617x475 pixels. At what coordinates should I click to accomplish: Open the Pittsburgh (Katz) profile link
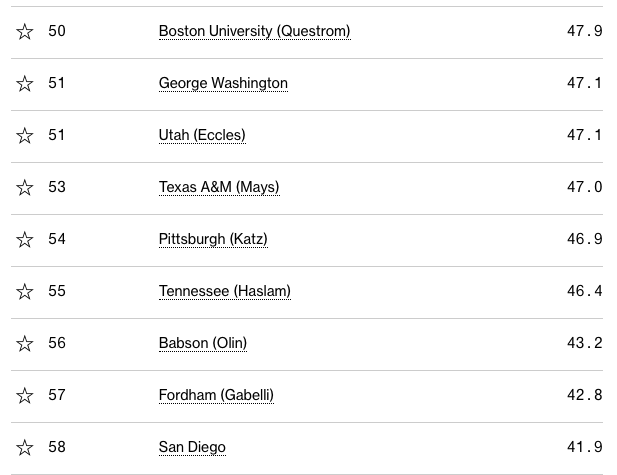(x=213, y=239)
